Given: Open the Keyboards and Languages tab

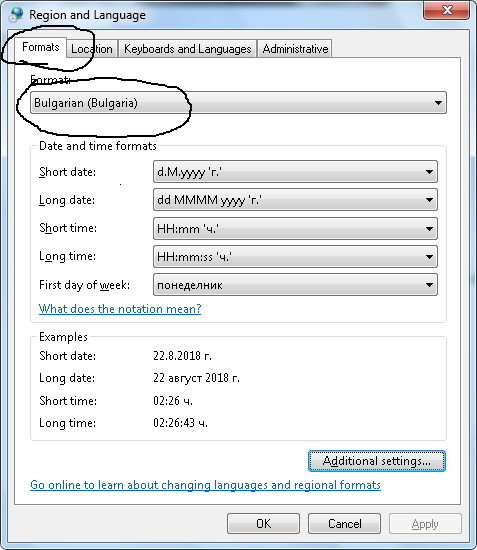Looking at the screenshot, I should click(x=188, y=49).
